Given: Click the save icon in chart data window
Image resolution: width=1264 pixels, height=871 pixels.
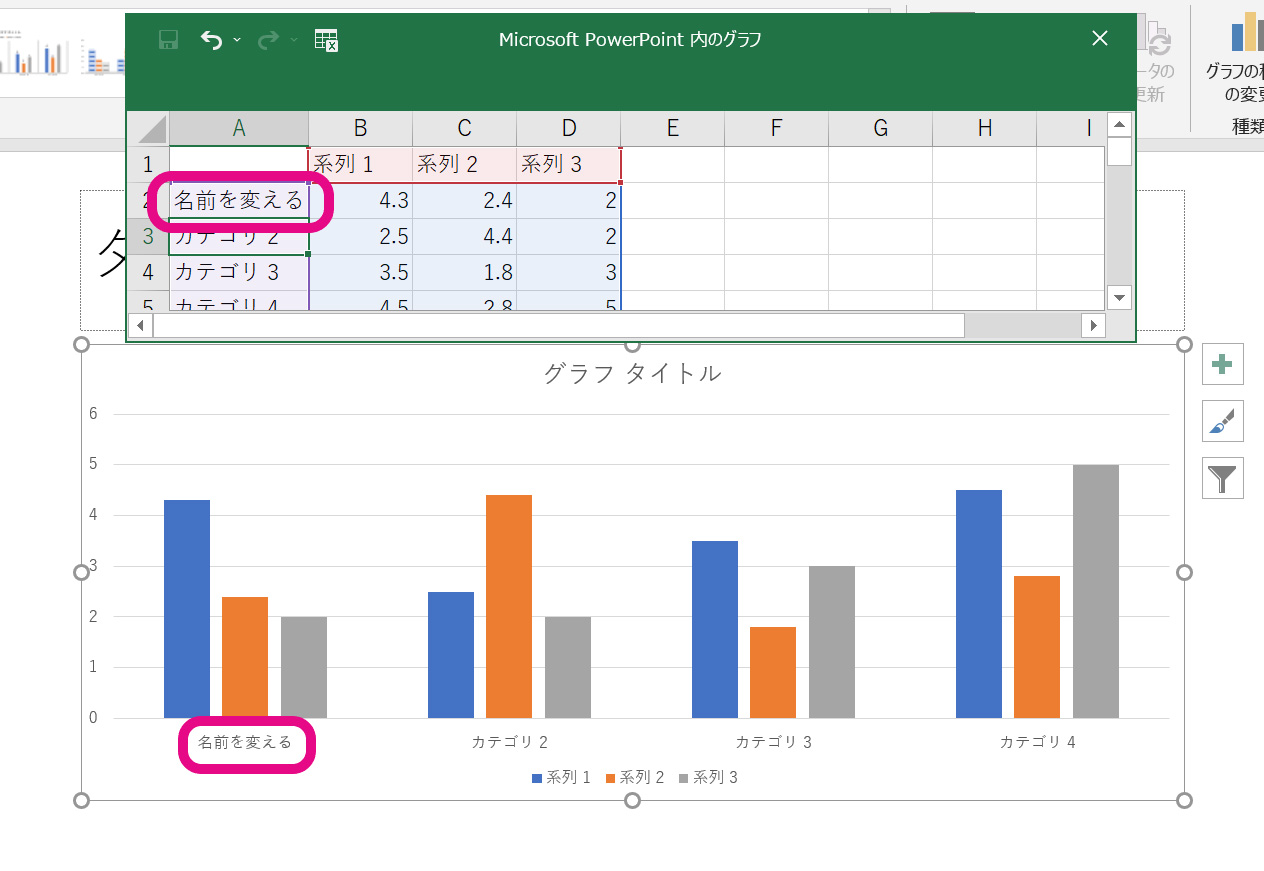Looking at the screenshot, I should 169,40.
